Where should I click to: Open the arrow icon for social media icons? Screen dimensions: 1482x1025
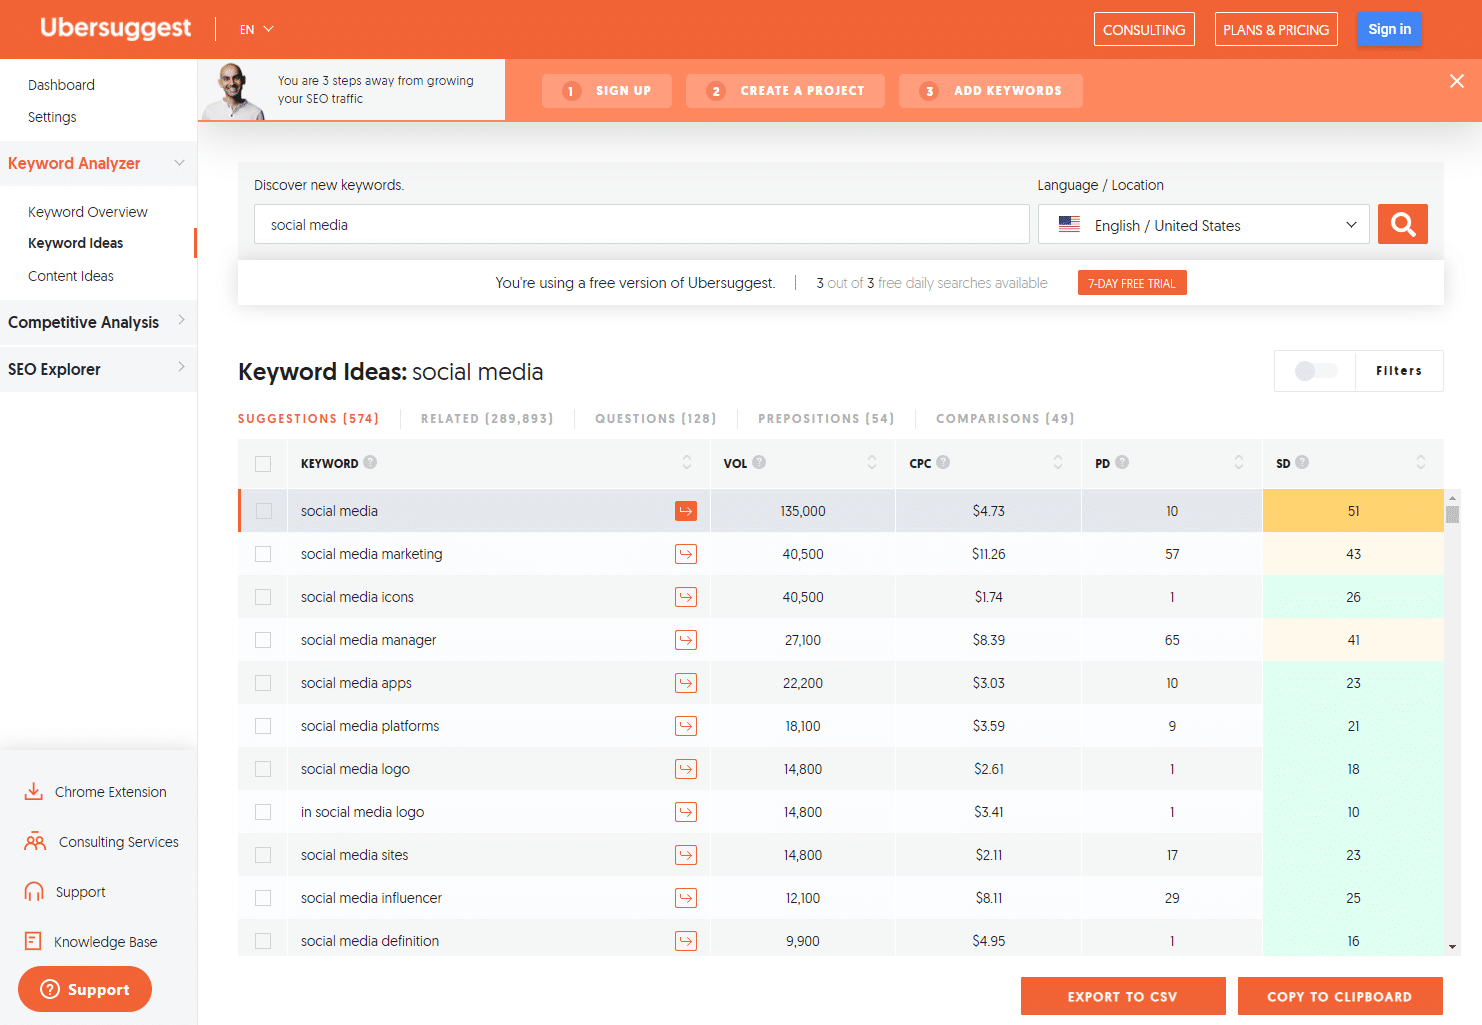point(686,597)
